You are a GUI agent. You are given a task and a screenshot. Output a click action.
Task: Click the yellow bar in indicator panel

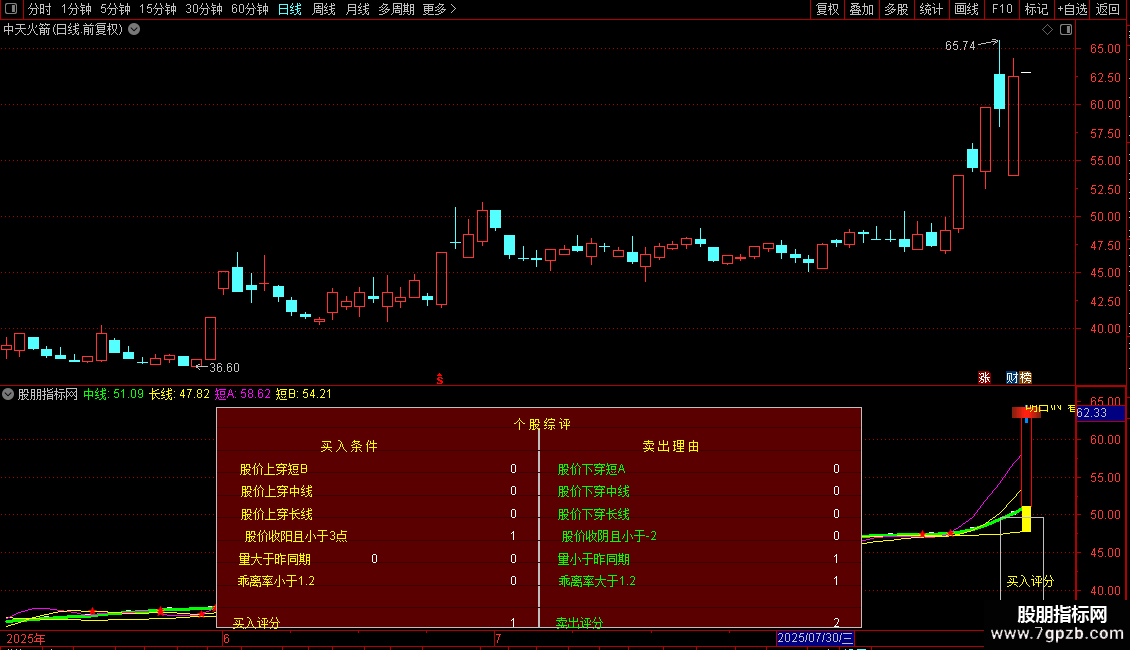[1026, 519]
